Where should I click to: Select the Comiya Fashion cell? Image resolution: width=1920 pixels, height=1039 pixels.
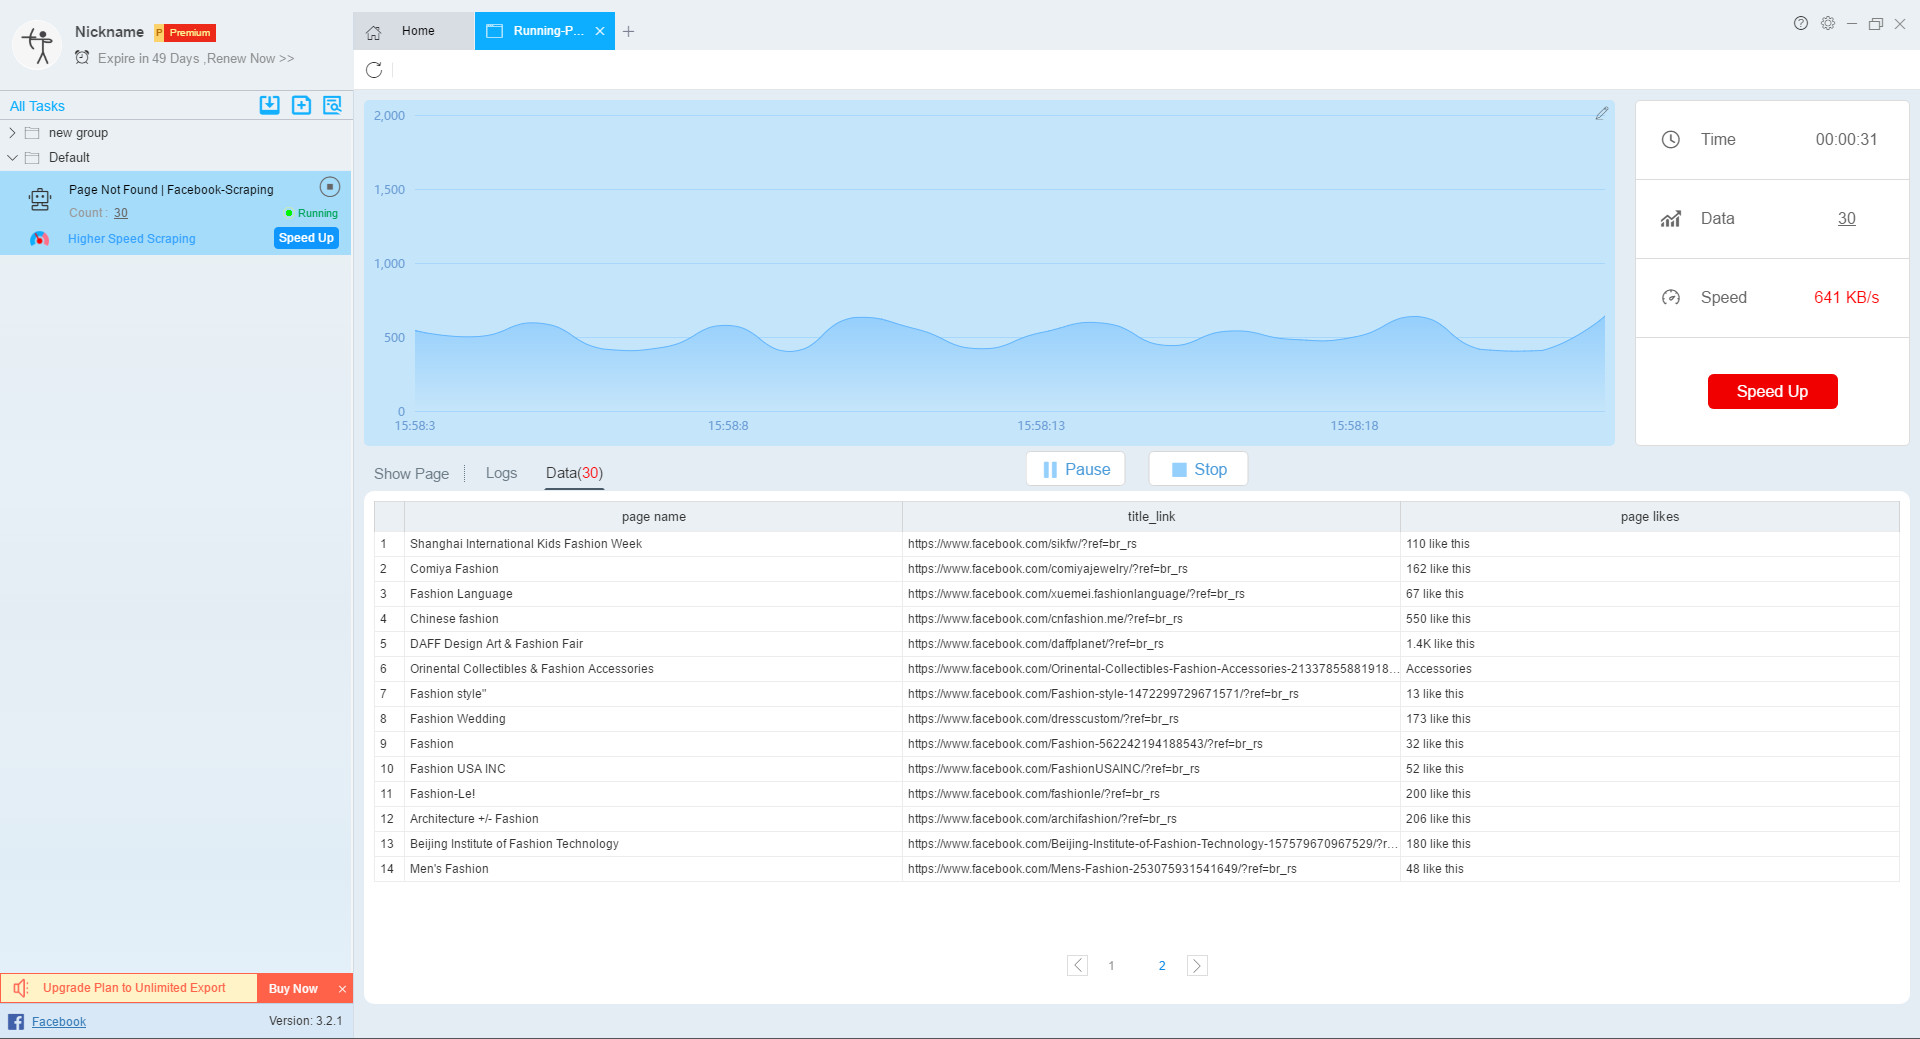click(654, 569)
